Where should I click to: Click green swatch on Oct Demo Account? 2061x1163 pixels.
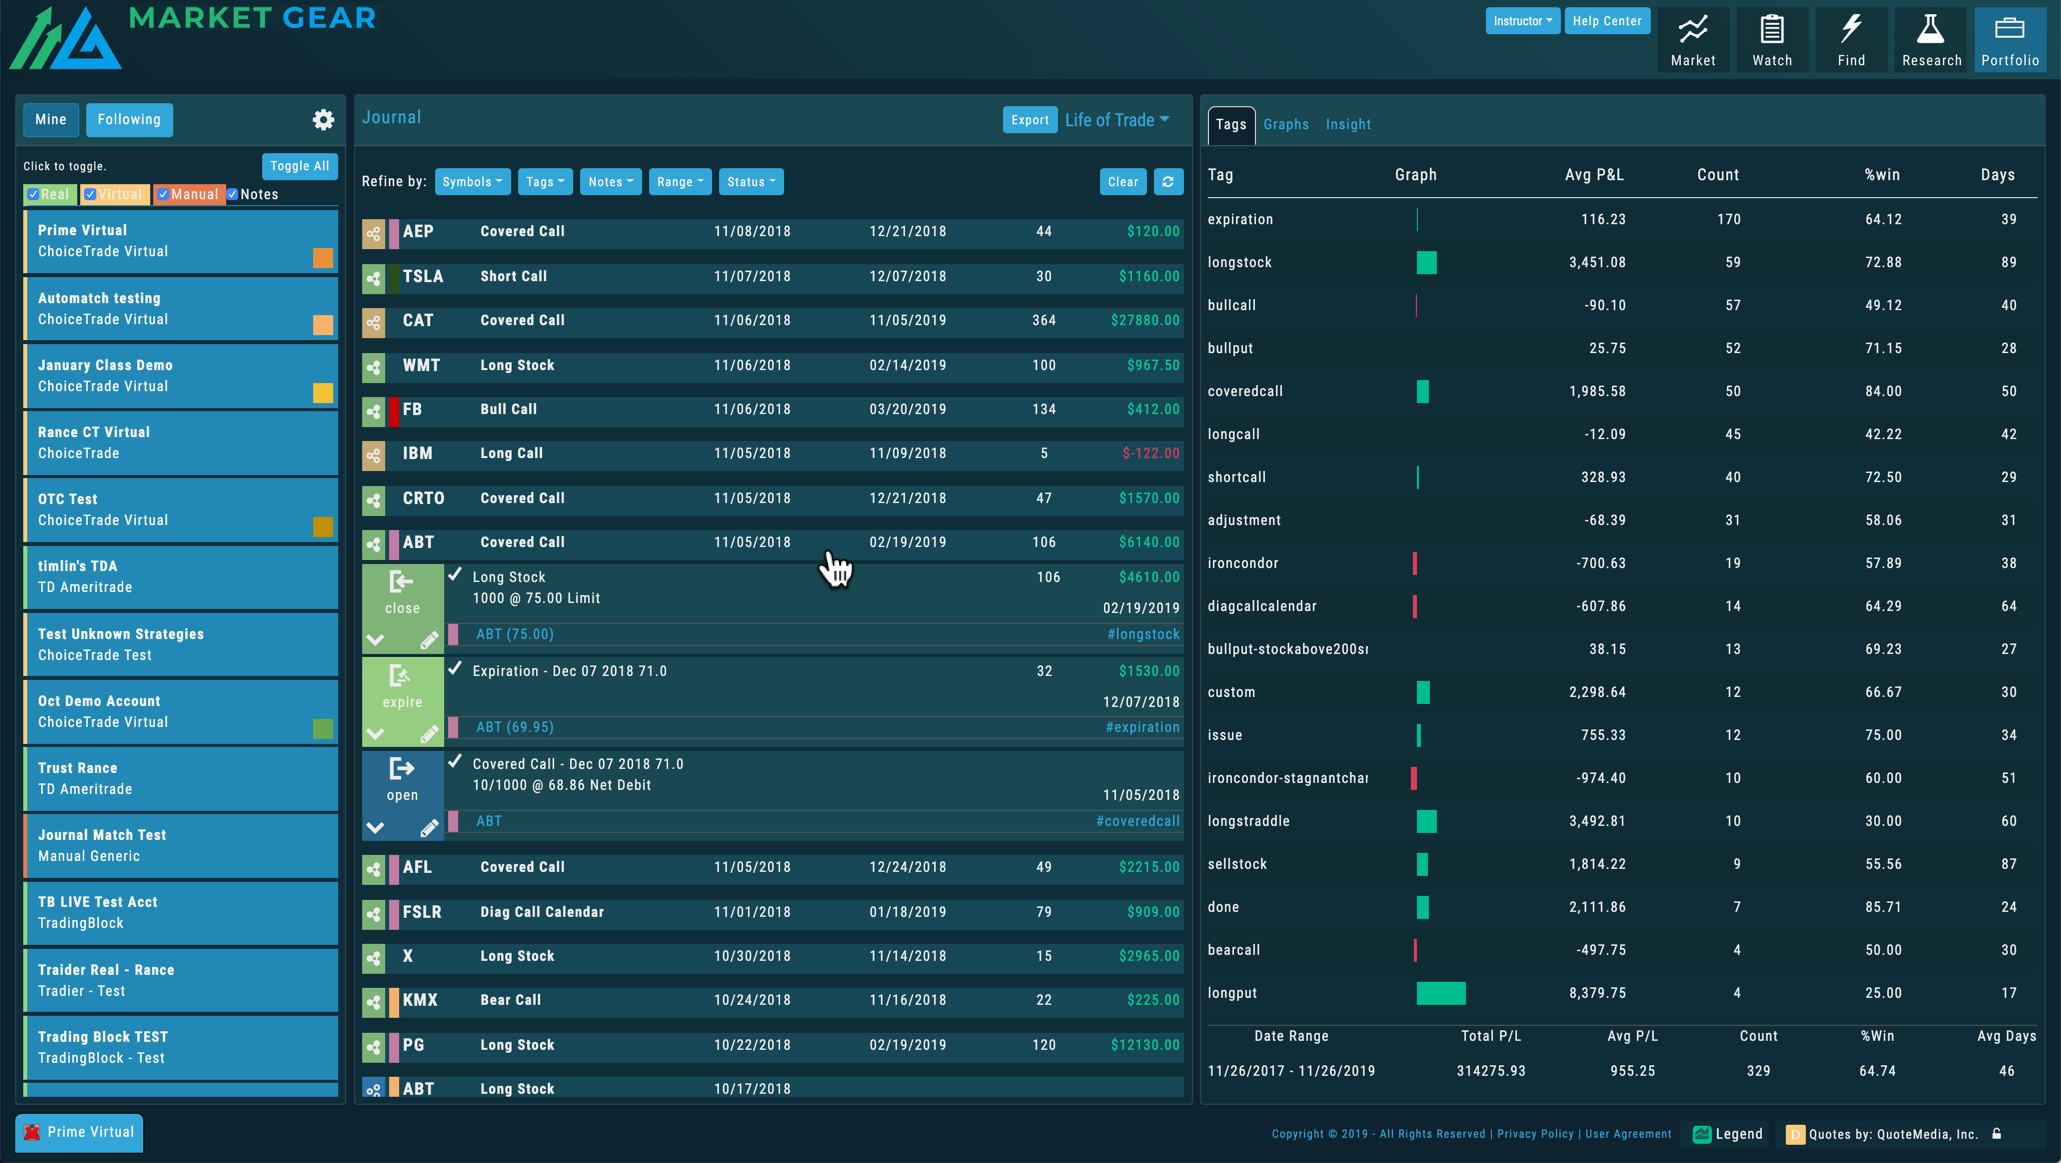point(323,729)
